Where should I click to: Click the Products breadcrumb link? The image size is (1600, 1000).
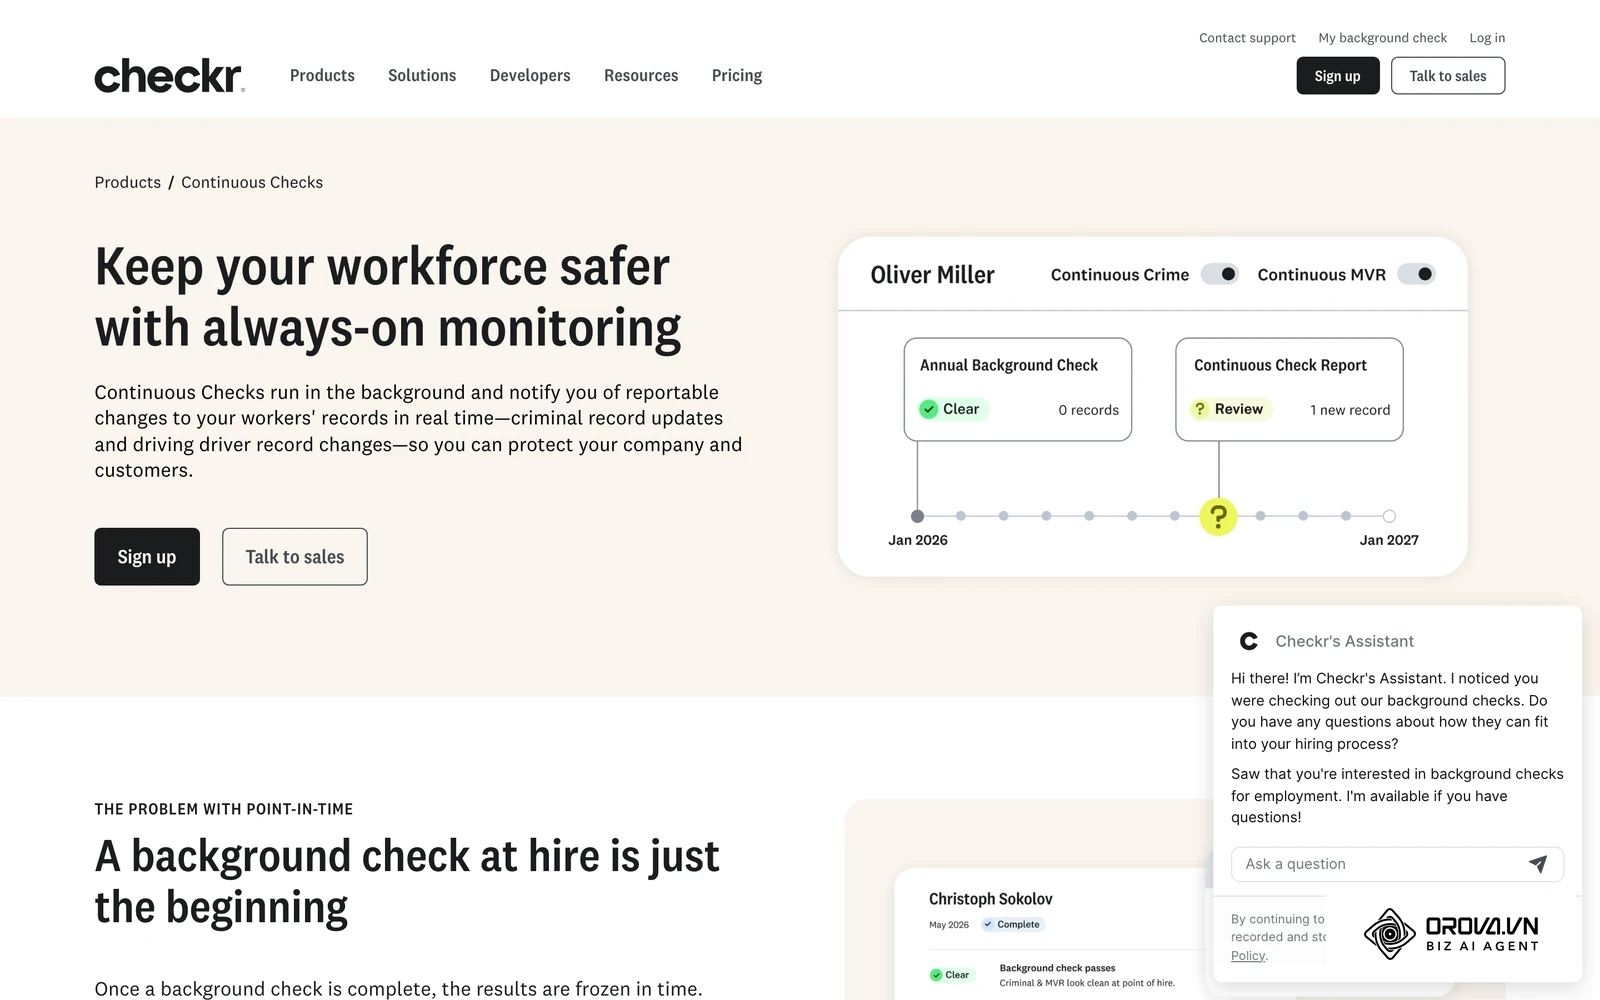click(128, 182)
